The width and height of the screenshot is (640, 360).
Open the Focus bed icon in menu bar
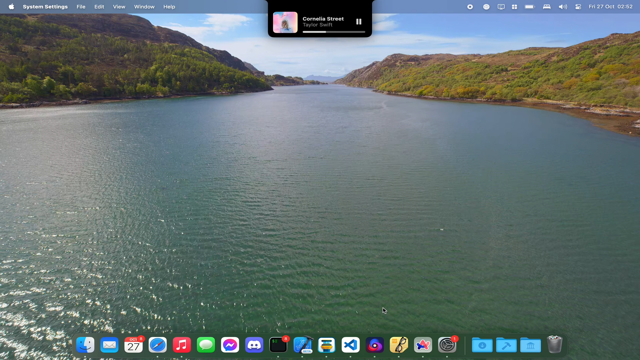pyautogui.click(x=547, y=7)
